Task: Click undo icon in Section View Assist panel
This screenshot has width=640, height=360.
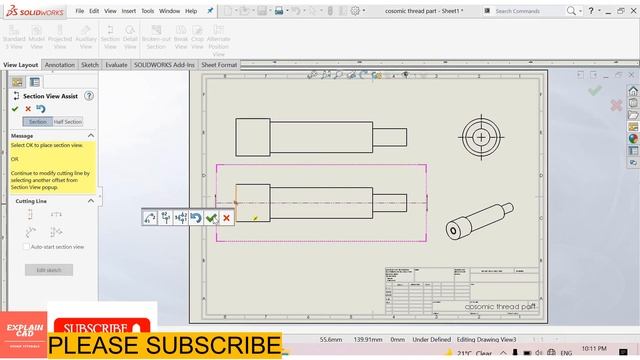Action: (x=41, y=109)
